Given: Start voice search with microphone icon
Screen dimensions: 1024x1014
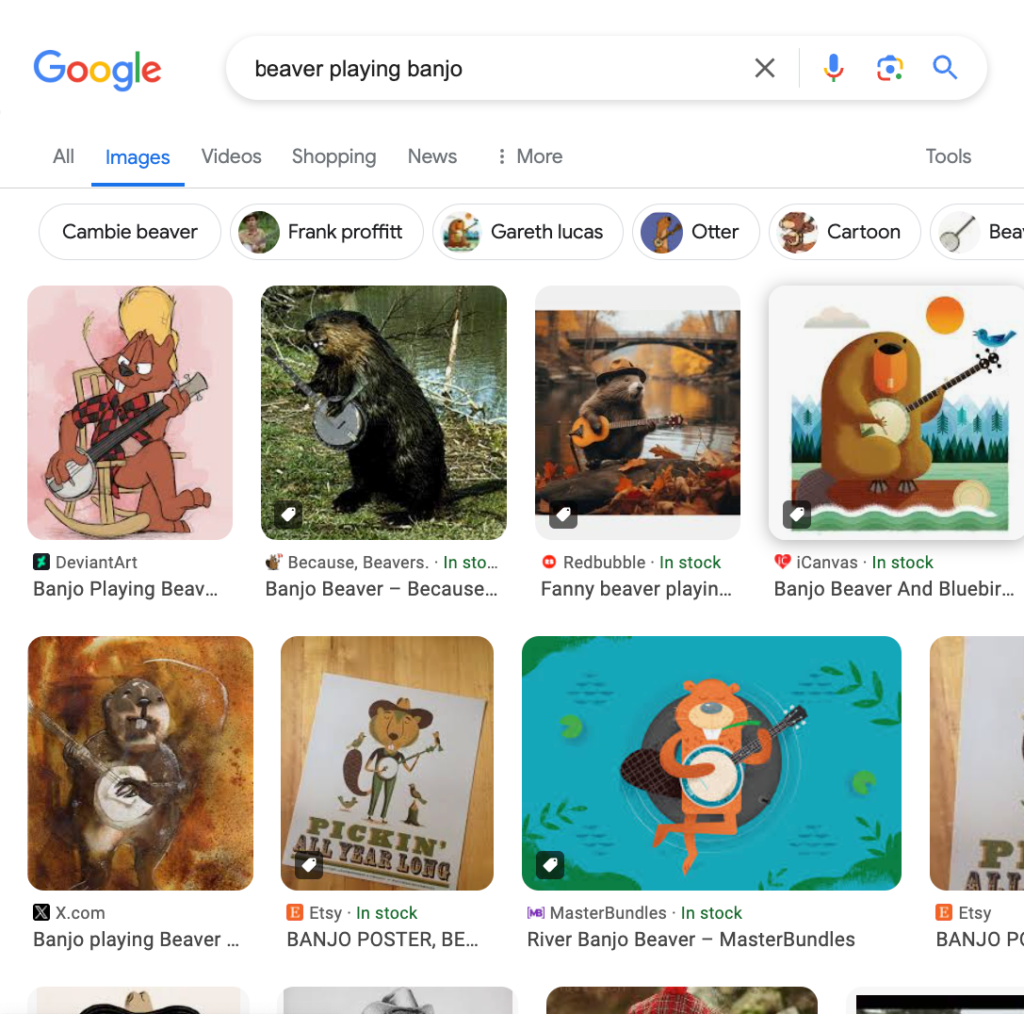Looking at the screenshot, I should [x=833, y=68].
